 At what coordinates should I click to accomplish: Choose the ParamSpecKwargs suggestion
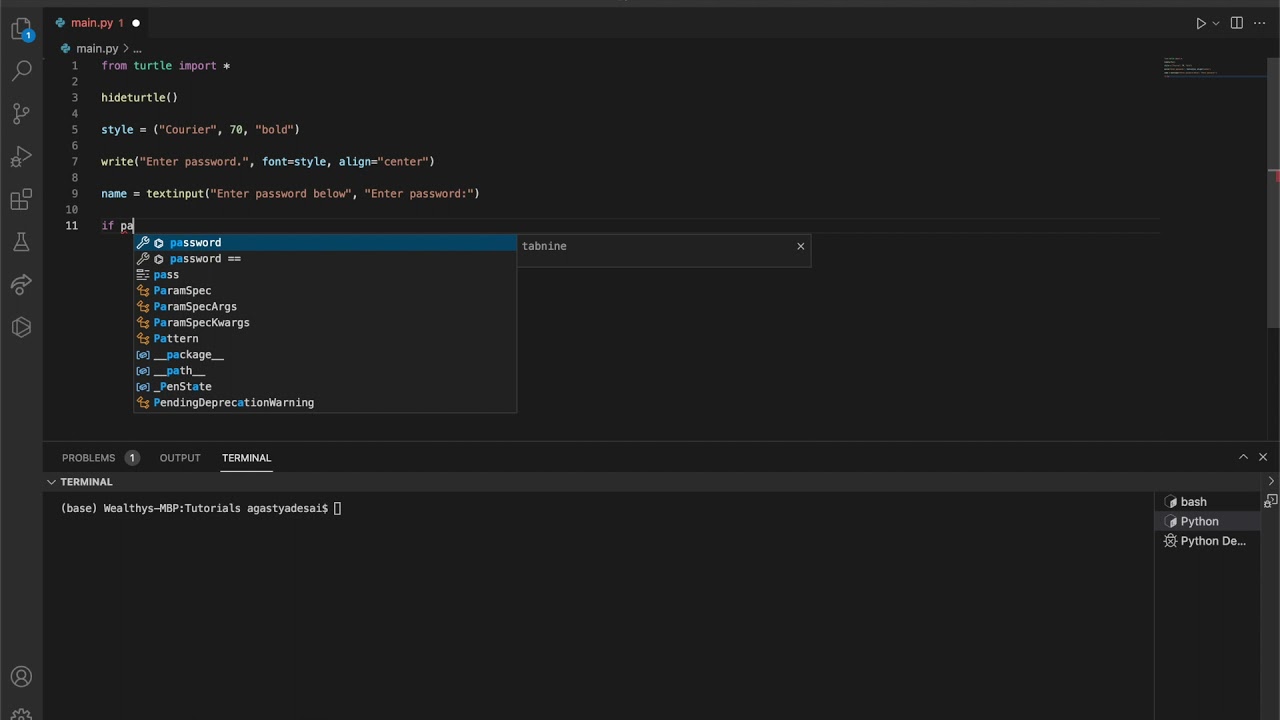click(x=325, y=322)
